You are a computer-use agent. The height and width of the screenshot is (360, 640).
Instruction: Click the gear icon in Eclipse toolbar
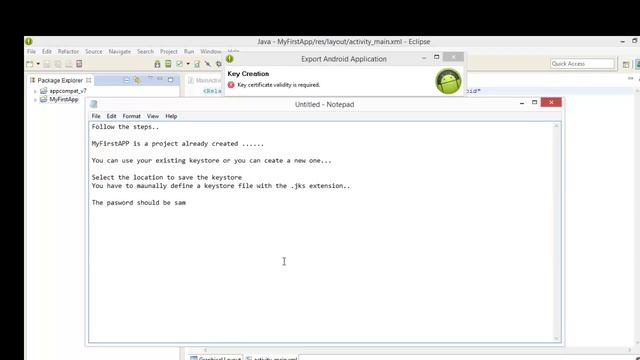pyautogui.click(x=218, y=64)
